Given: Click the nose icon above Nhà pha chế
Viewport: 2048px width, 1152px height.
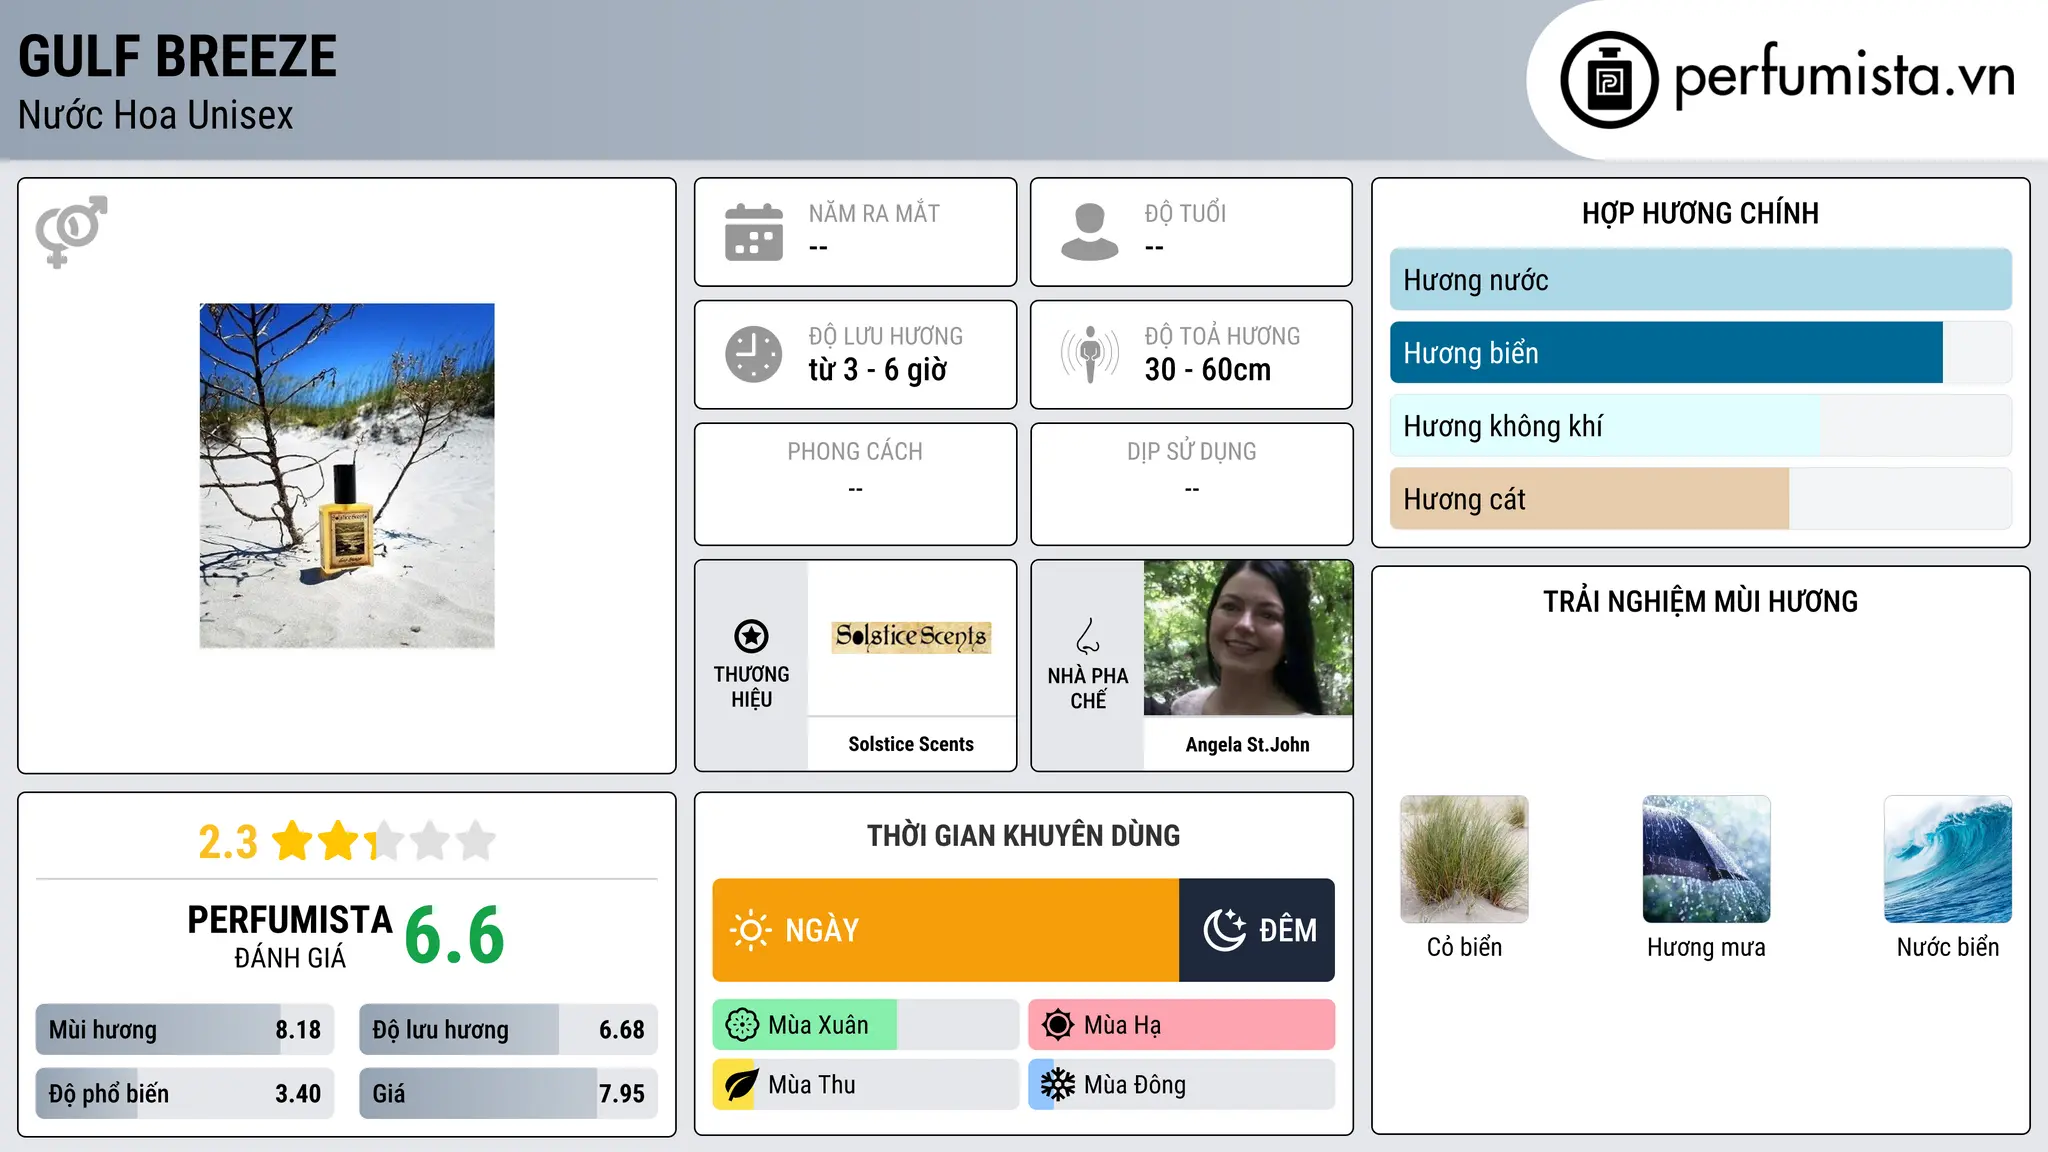Looking at the screenshot, I should tap(1088, 635).
